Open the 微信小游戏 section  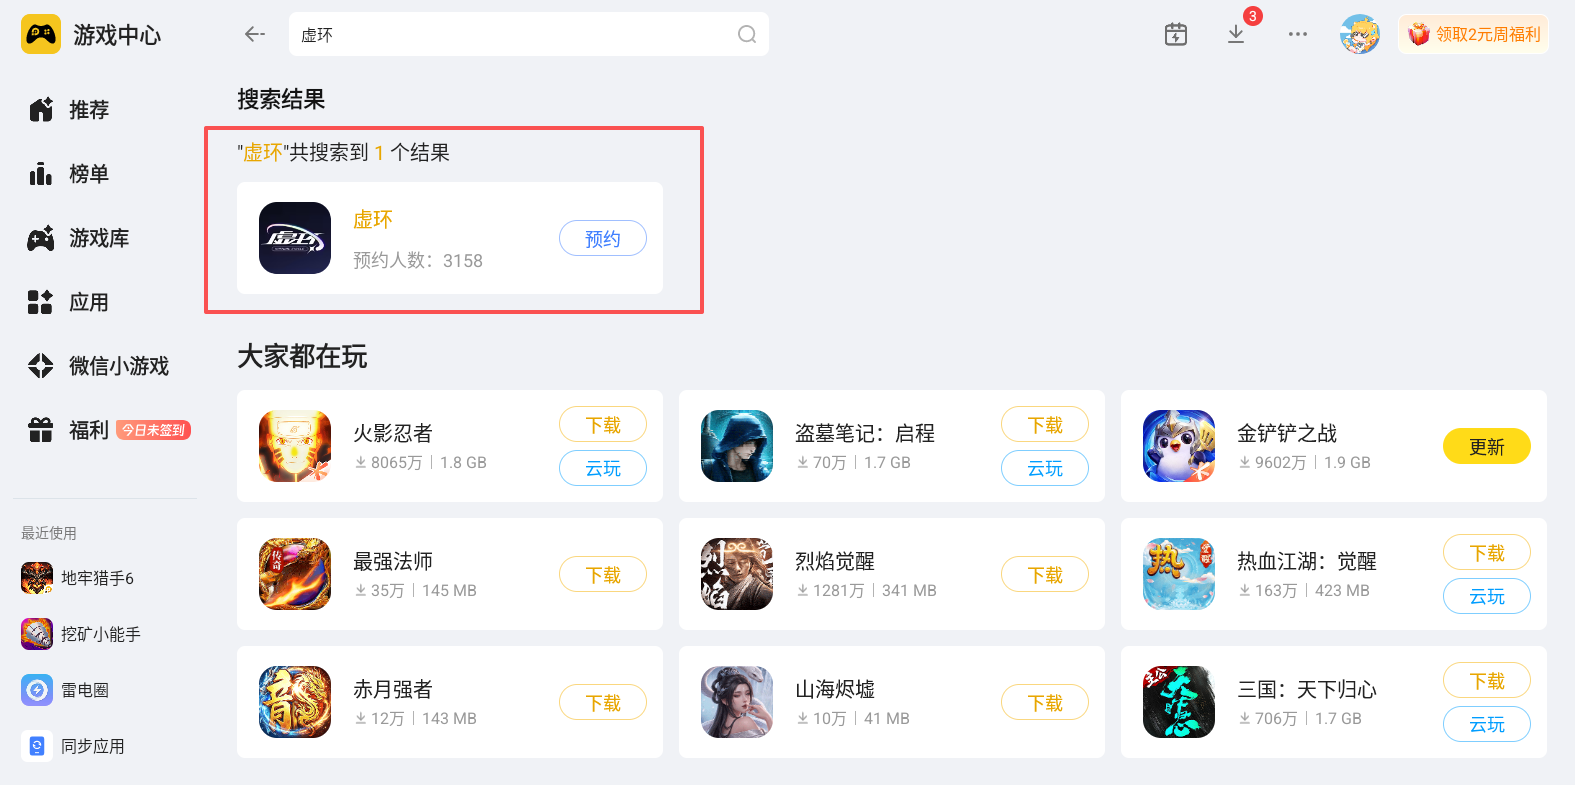(x=99, y=366)
